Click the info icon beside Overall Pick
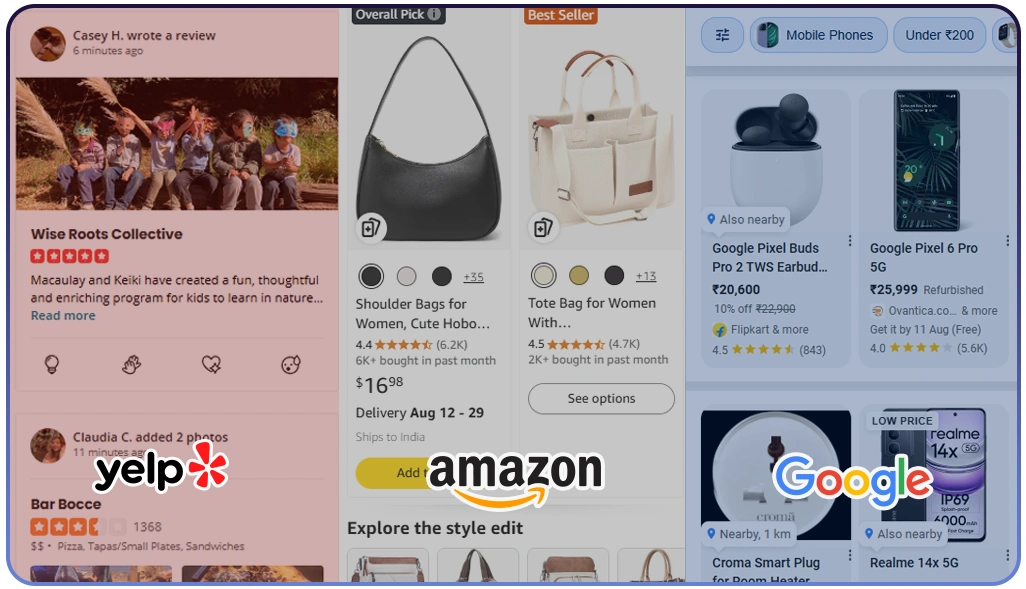The width and height of the screenshot is (1026, 589). pyautogui.click(x=434, y=14)
